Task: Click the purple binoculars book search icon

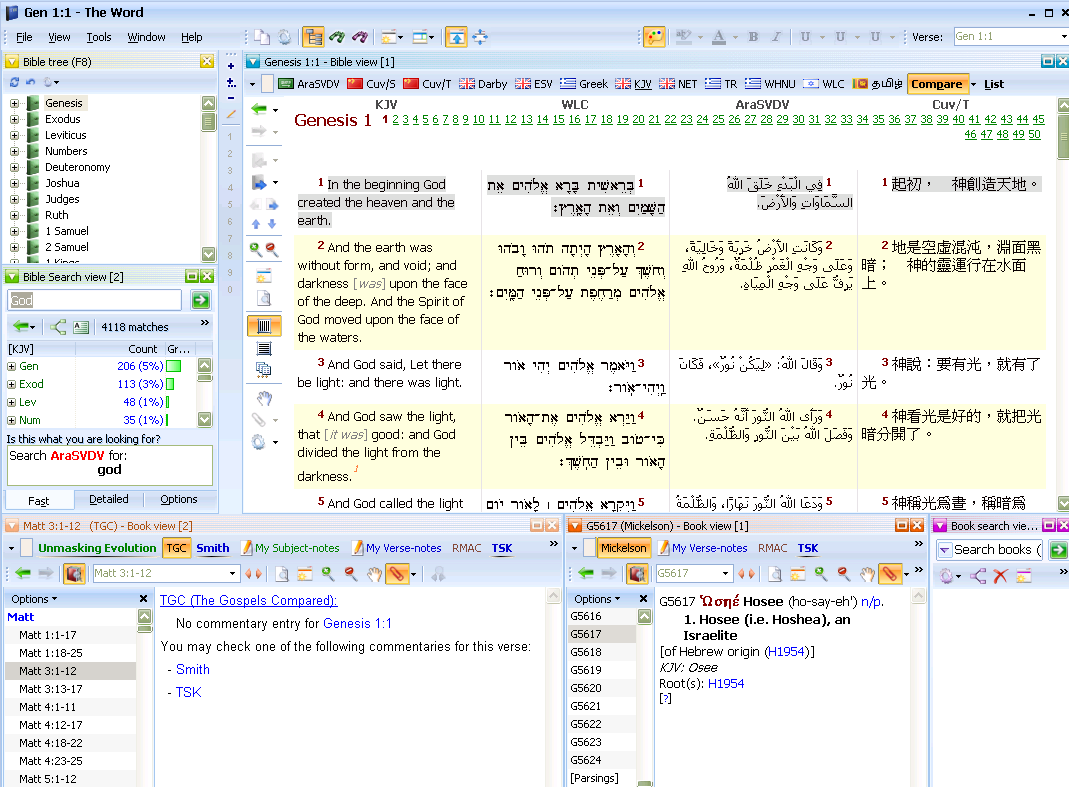Action: click(x=360, y=37)
